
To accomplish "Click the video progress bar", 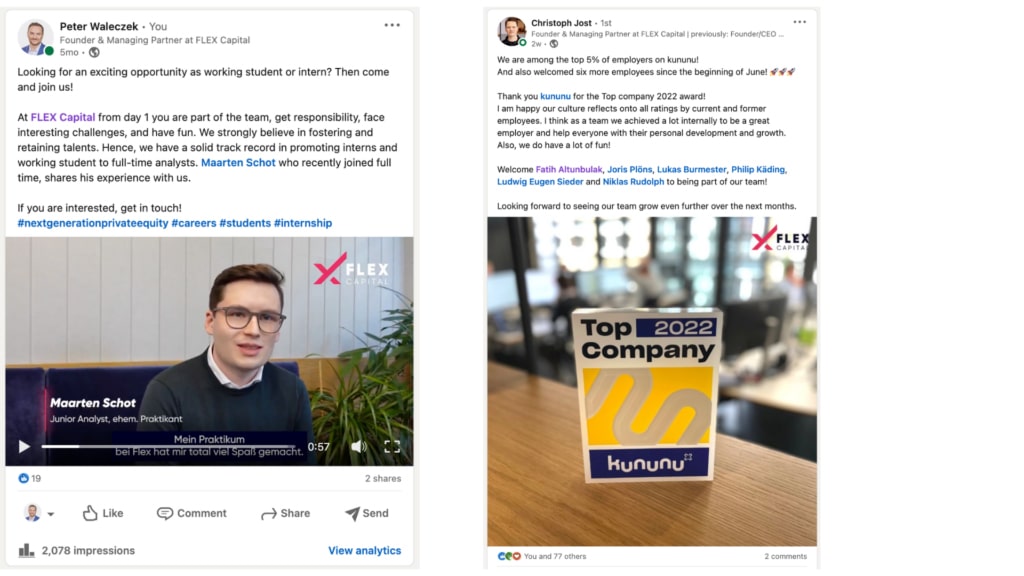I will click(171, 447).
